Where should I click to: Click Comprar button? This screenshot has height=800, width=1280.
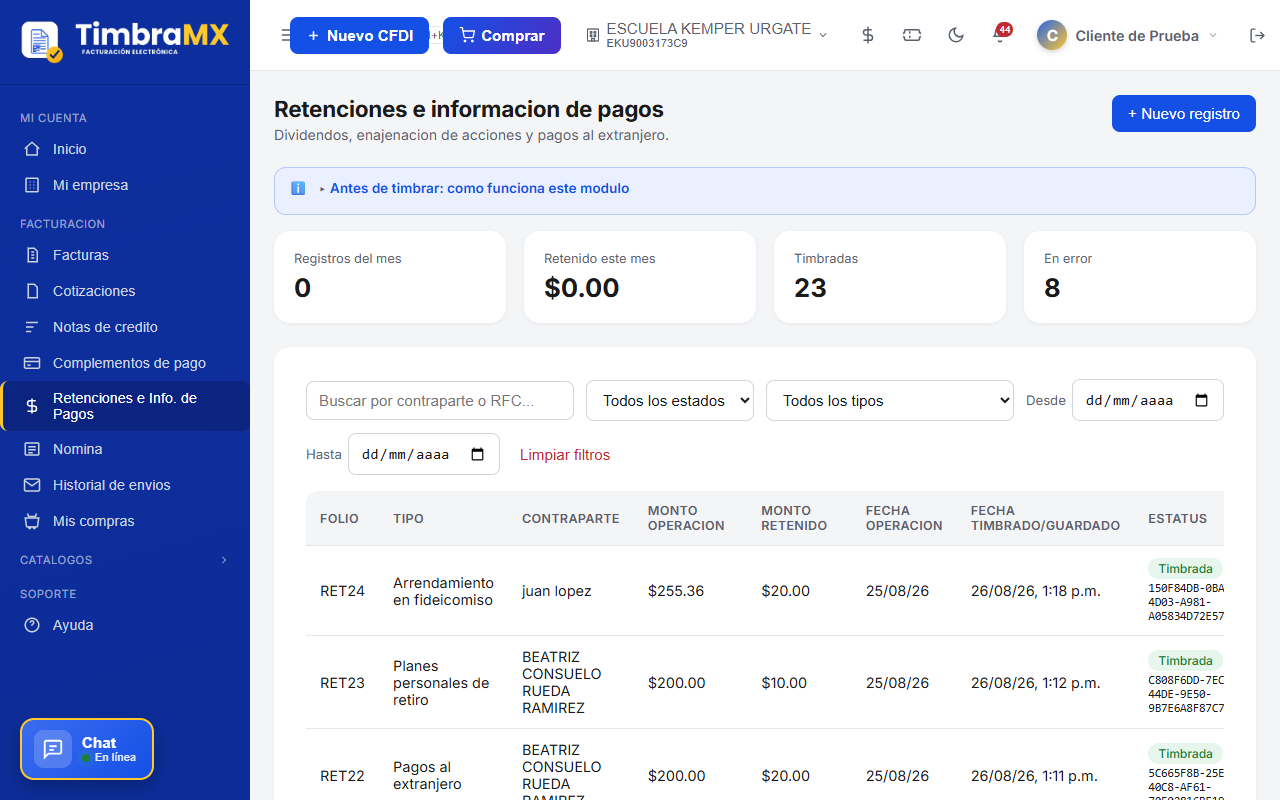pyautogui.click(x=502, y=35)
